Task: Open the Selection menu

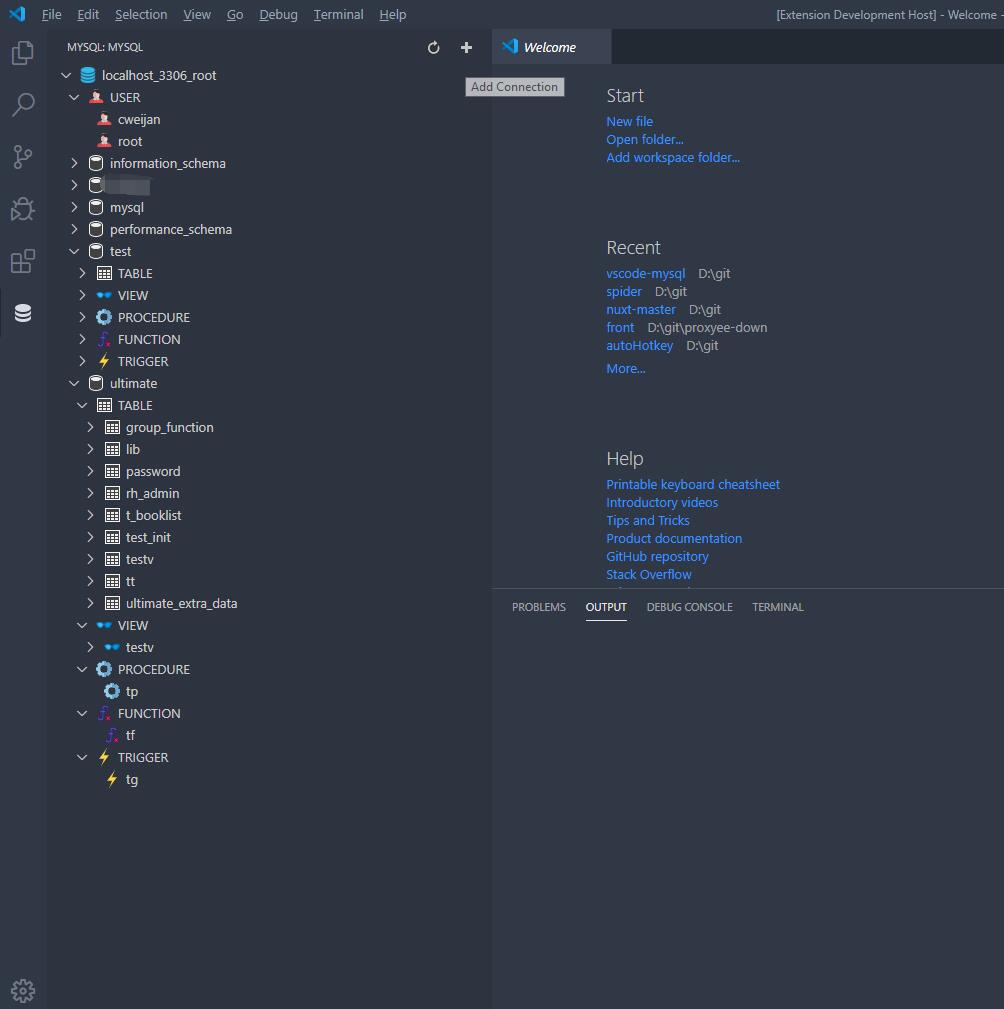Action: click(141, 14)
